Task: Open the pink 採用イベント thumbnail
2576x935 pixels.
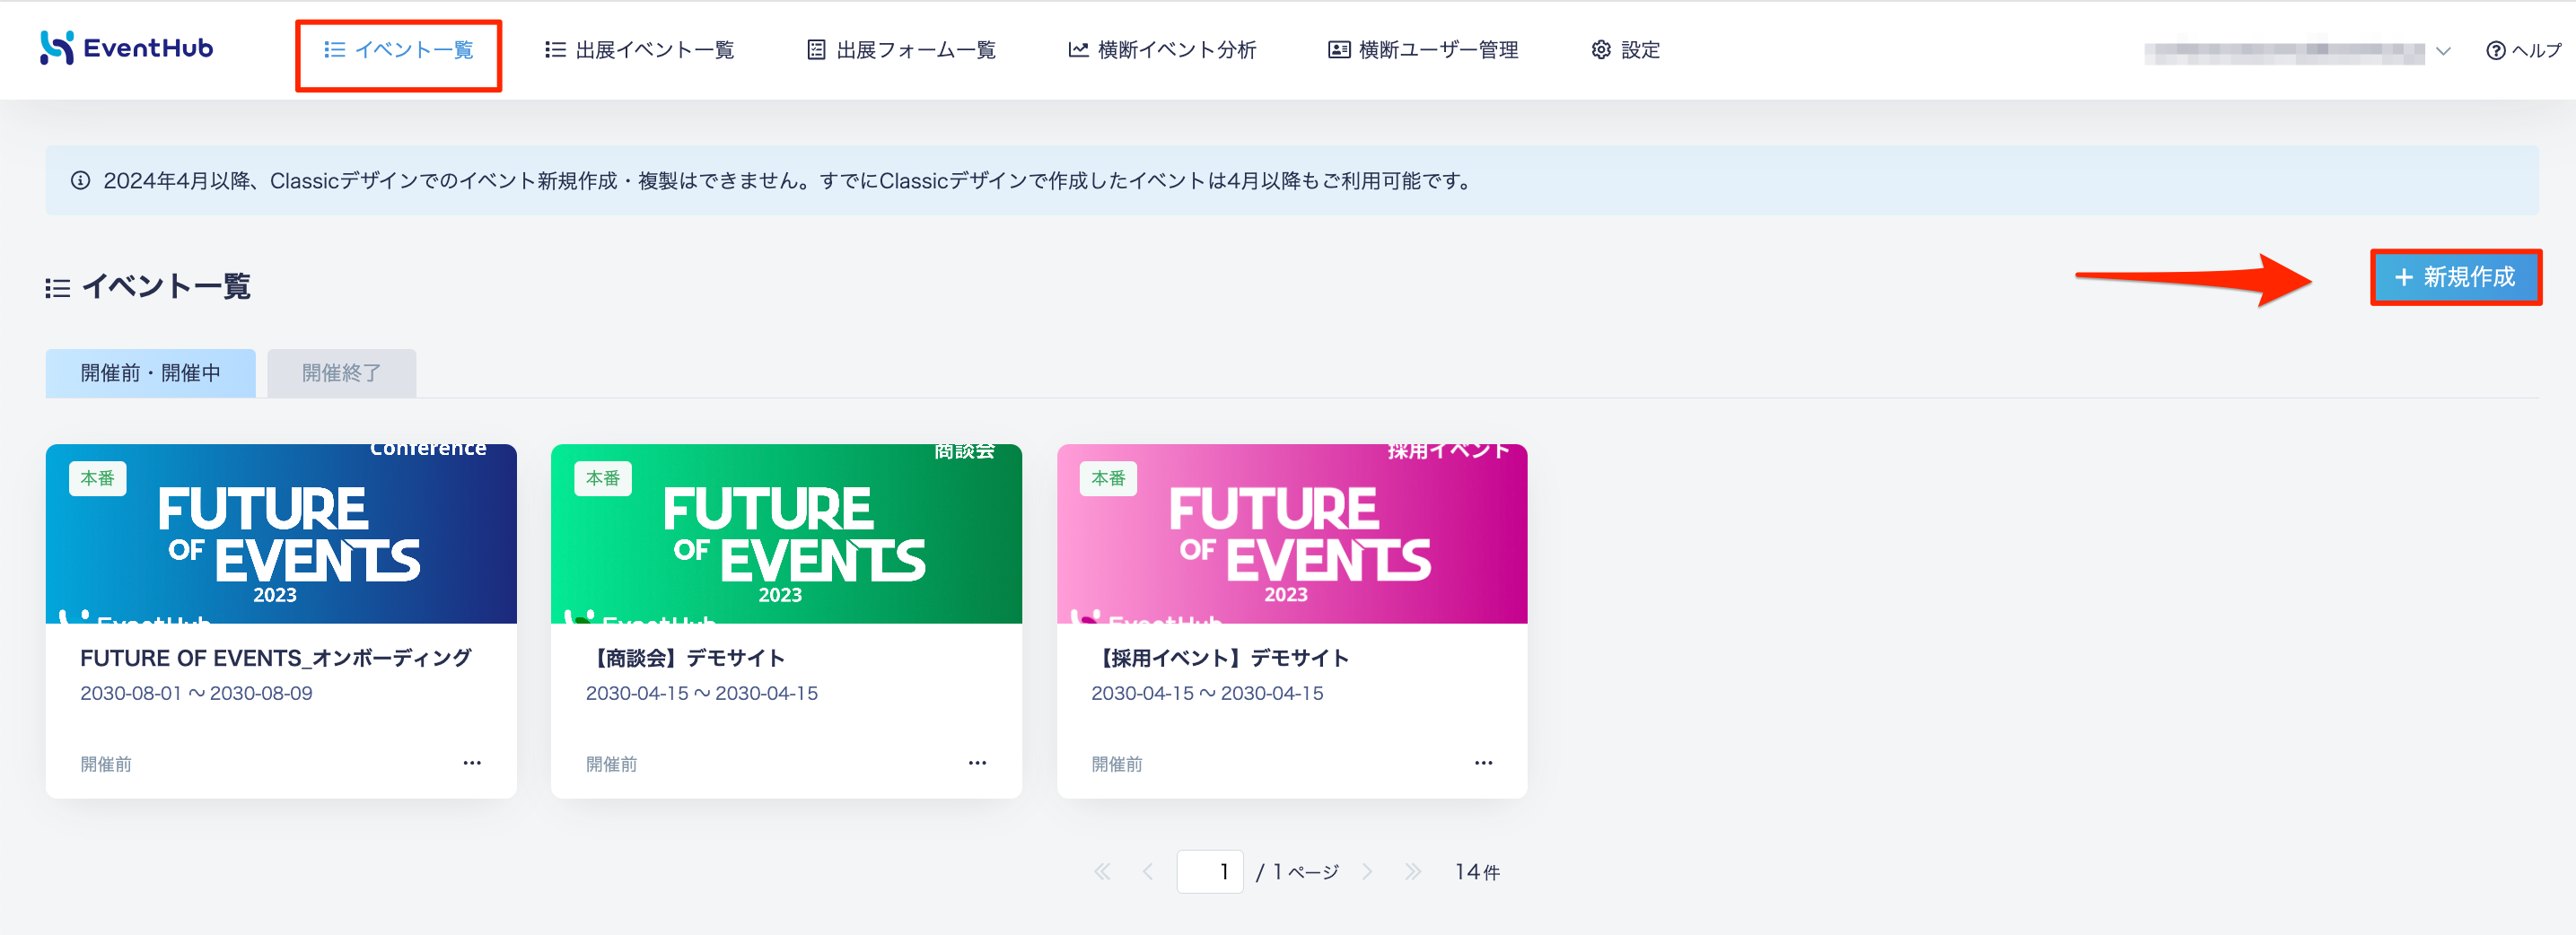Action: coord(1292,534)
